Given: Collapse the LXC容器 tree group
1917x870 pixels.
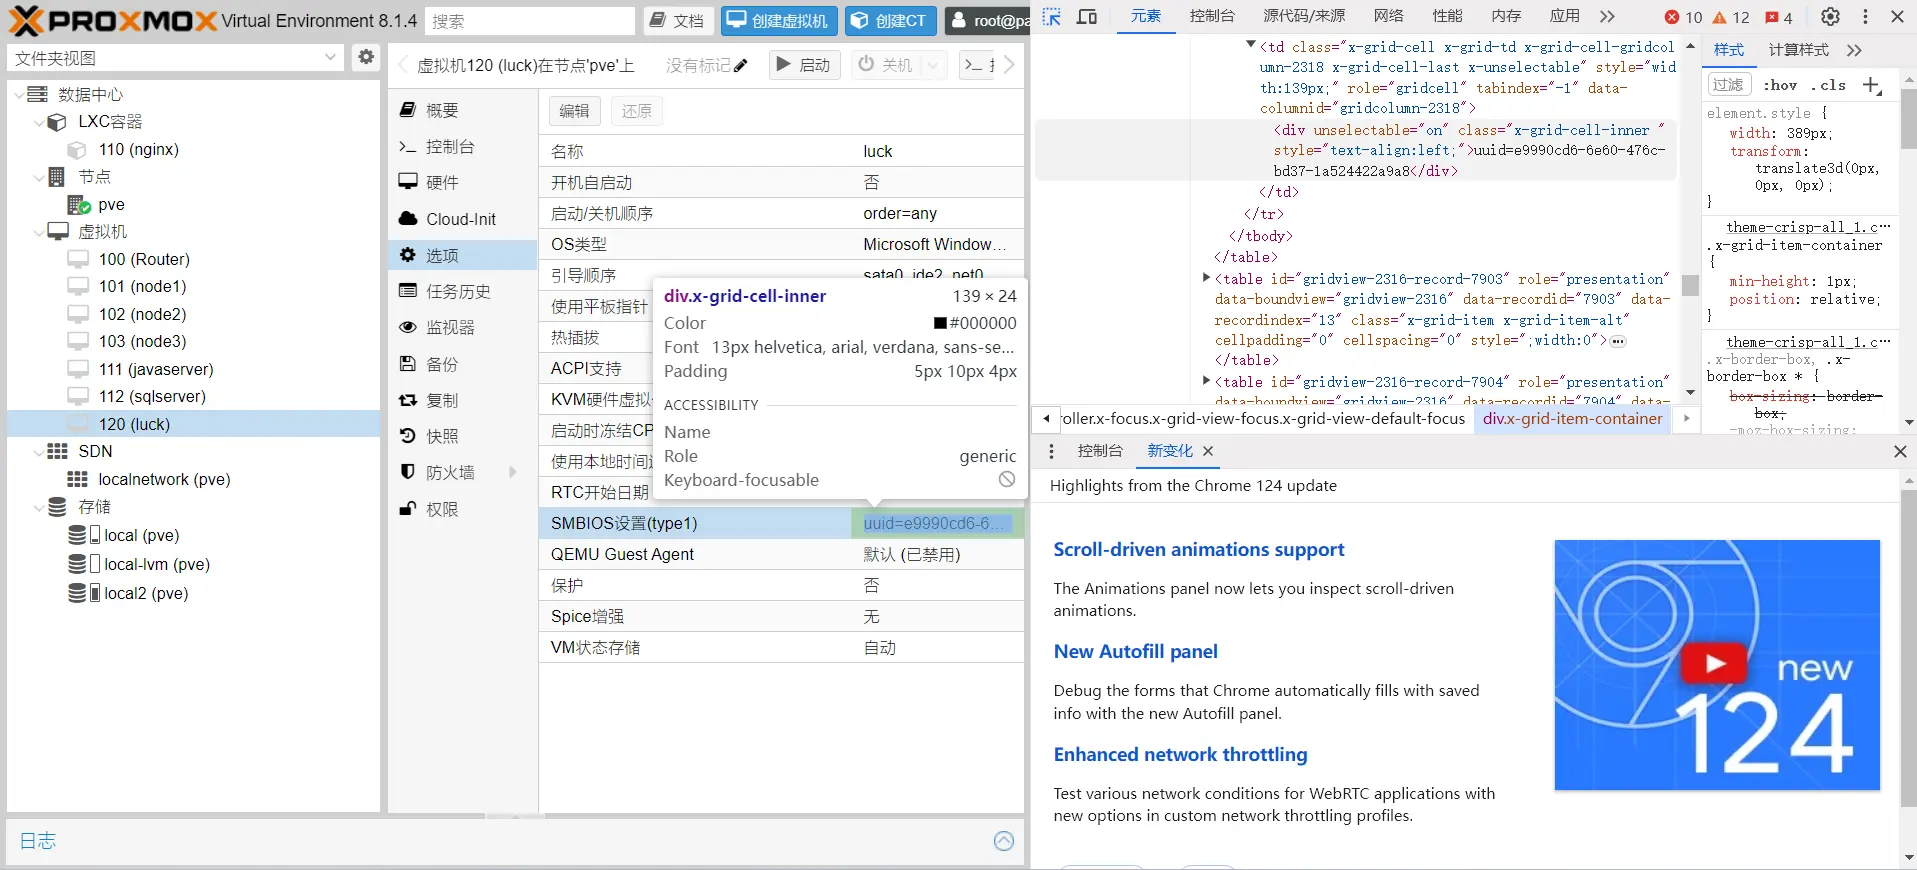Looking at the screenshot, I should [x=39, y=123].
